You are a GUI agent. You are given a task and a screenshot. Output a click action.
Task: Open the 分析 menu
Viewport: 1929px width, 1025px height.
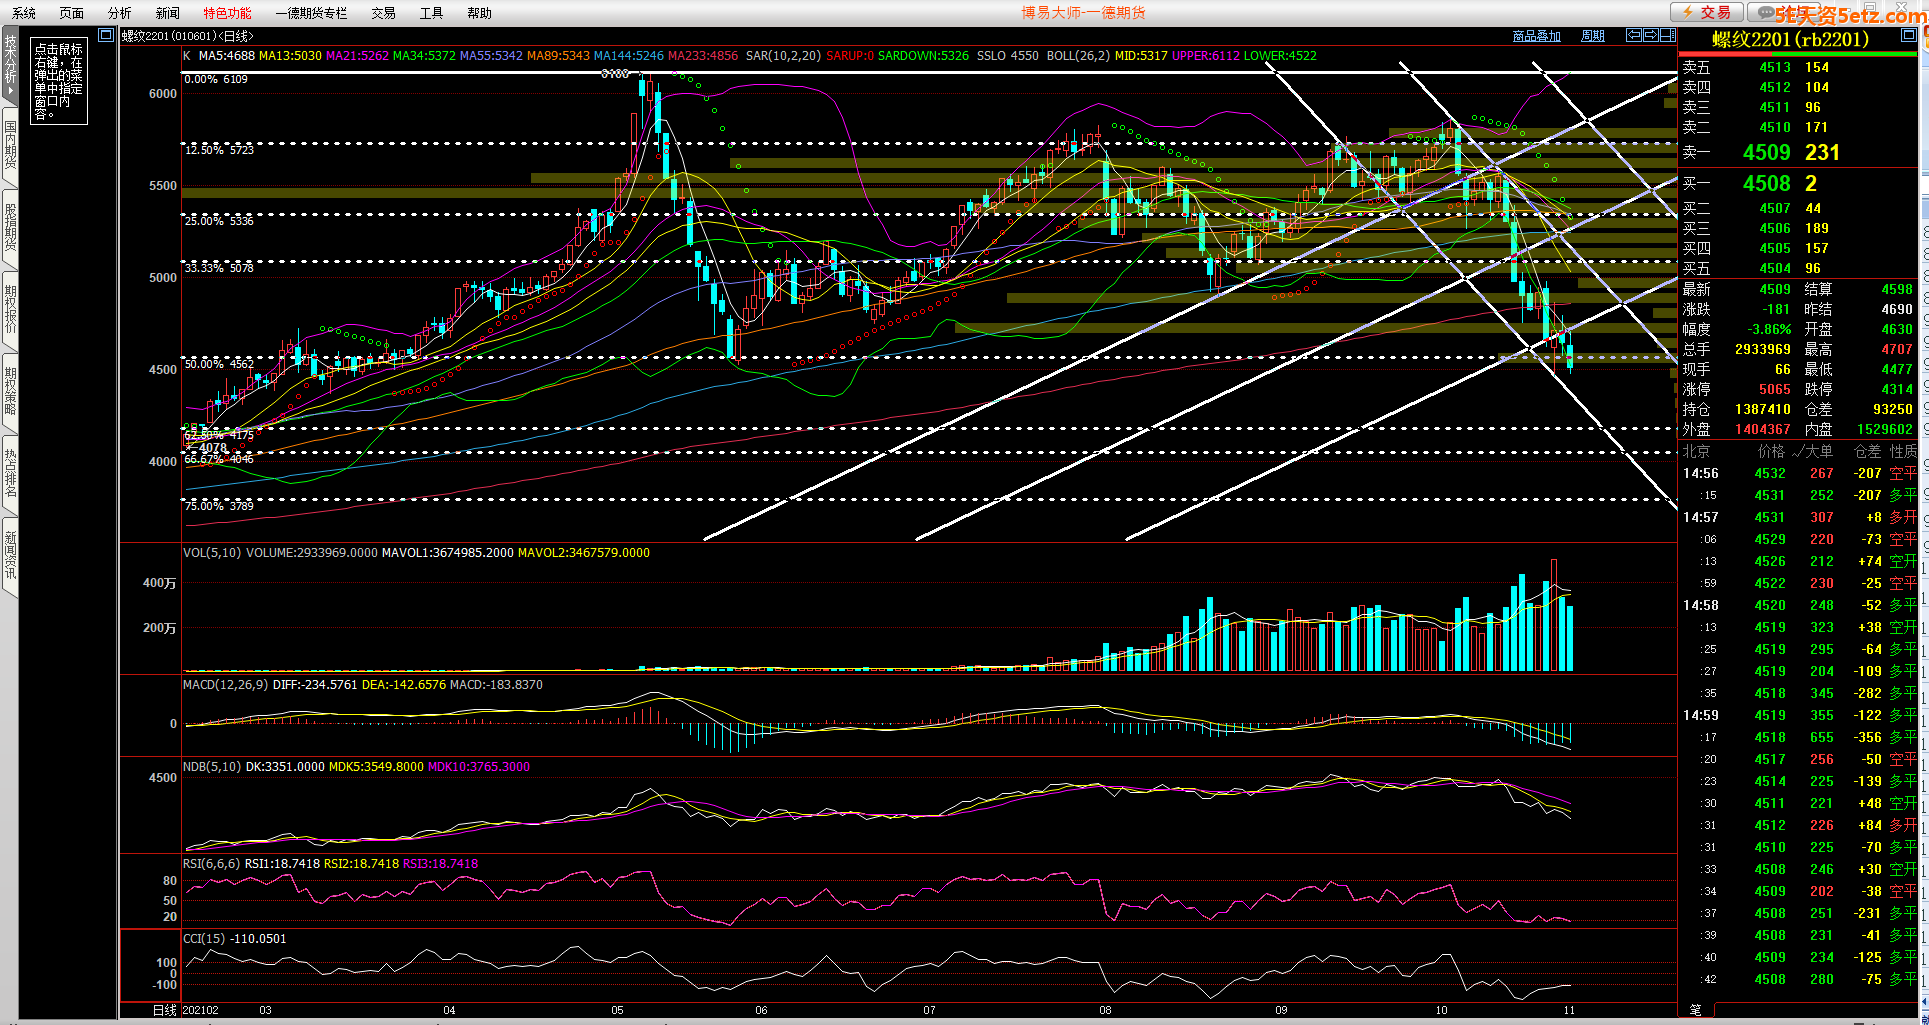tap(119, 13)
